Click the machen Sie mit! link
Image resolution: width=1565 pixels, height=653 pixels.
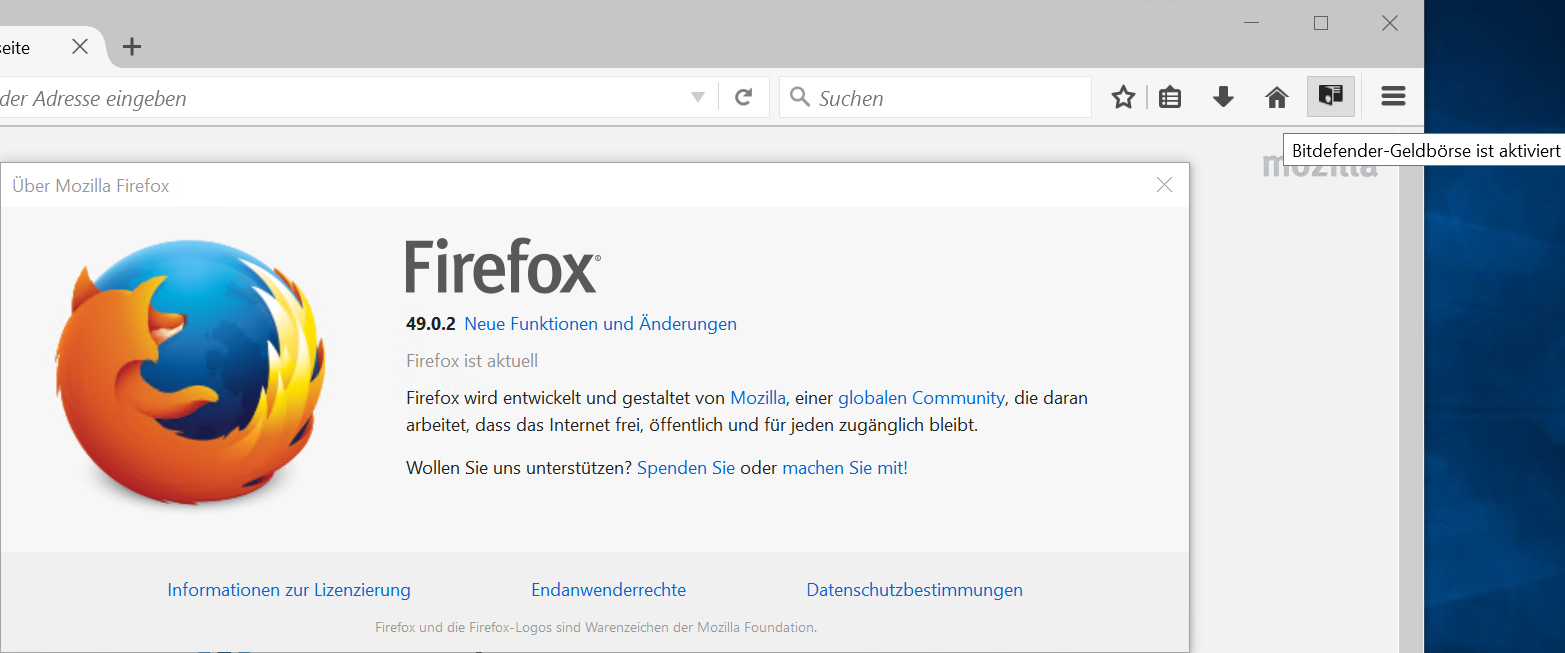[845, 468]
